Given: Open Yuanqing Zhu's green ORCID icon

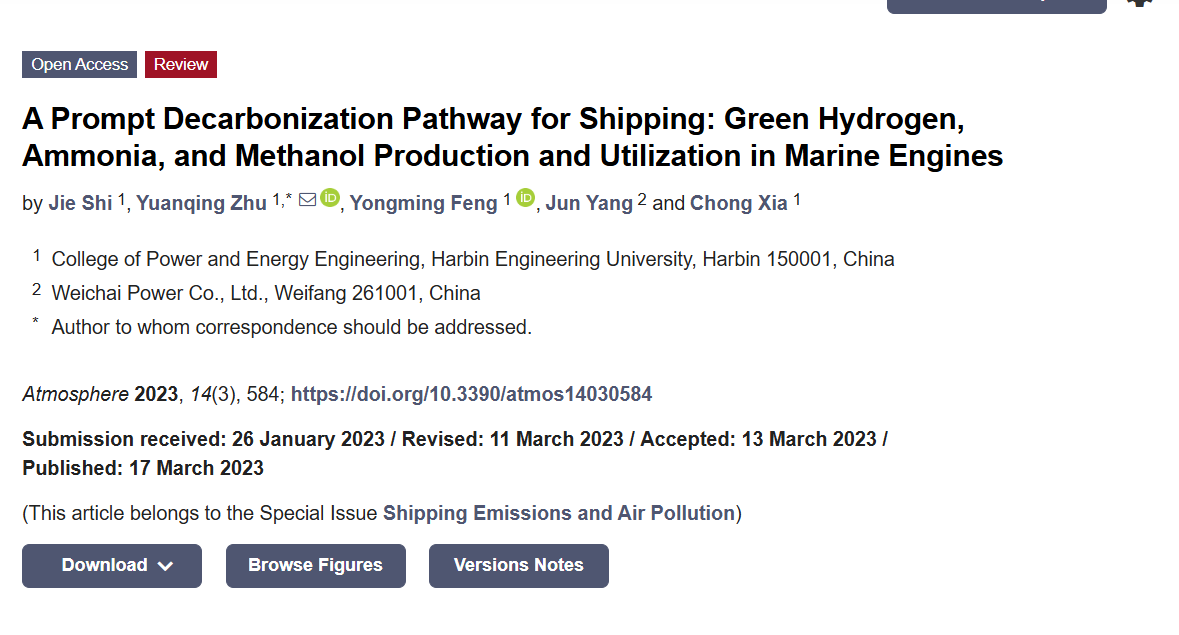Looking at the screenshot, I should coord(330,198).
